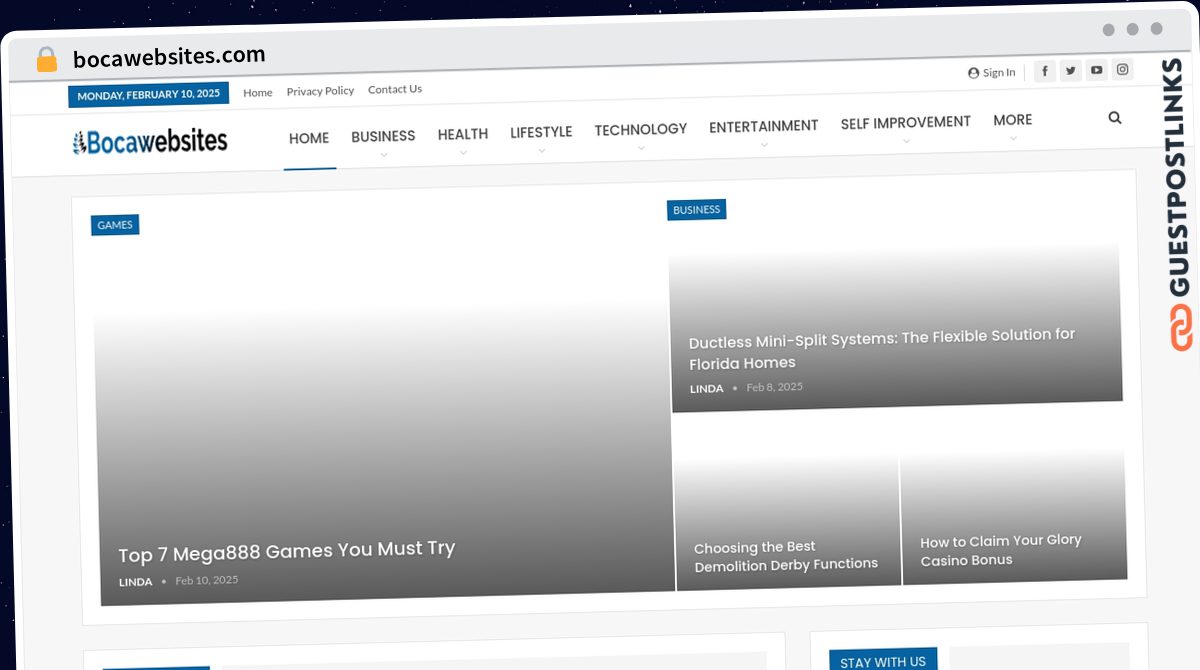Open the YouTube social icon
The width and height of the screenshot is (1200, 670).
coord(1097,70)
